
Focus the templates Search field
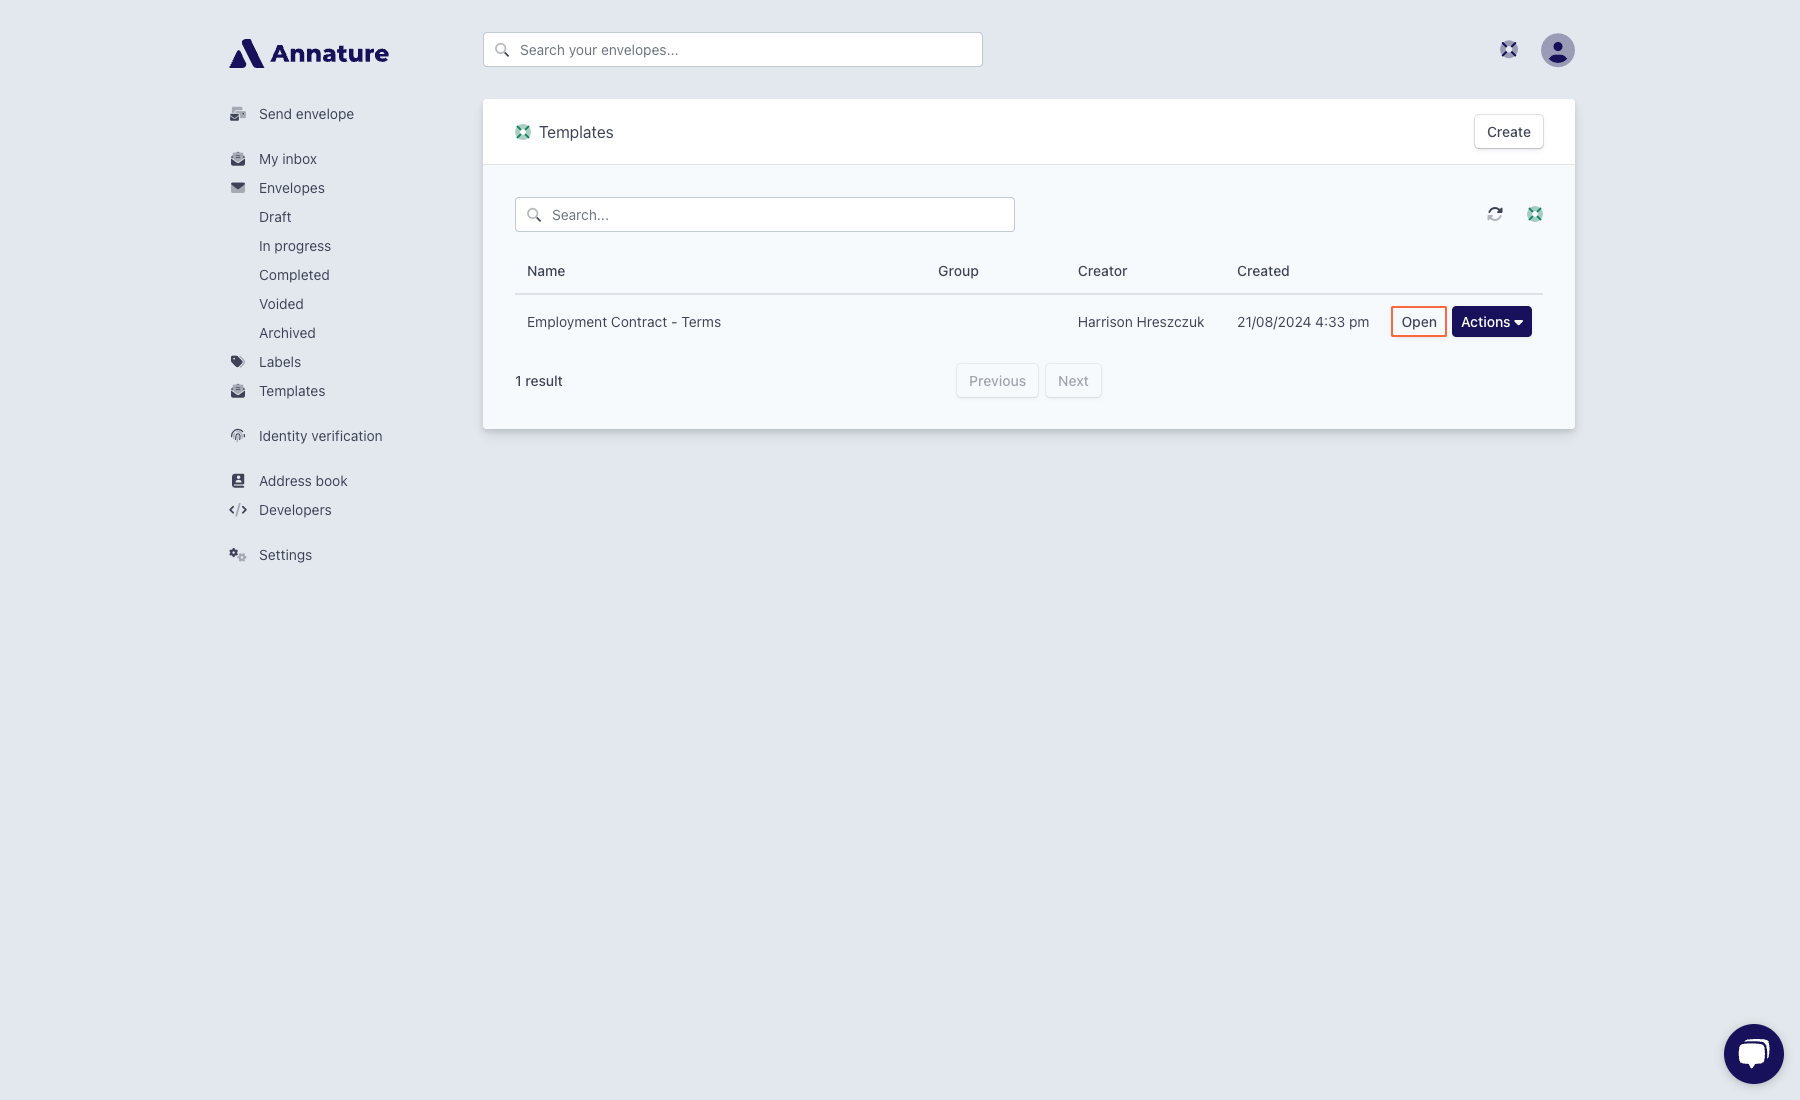[765, 215]
